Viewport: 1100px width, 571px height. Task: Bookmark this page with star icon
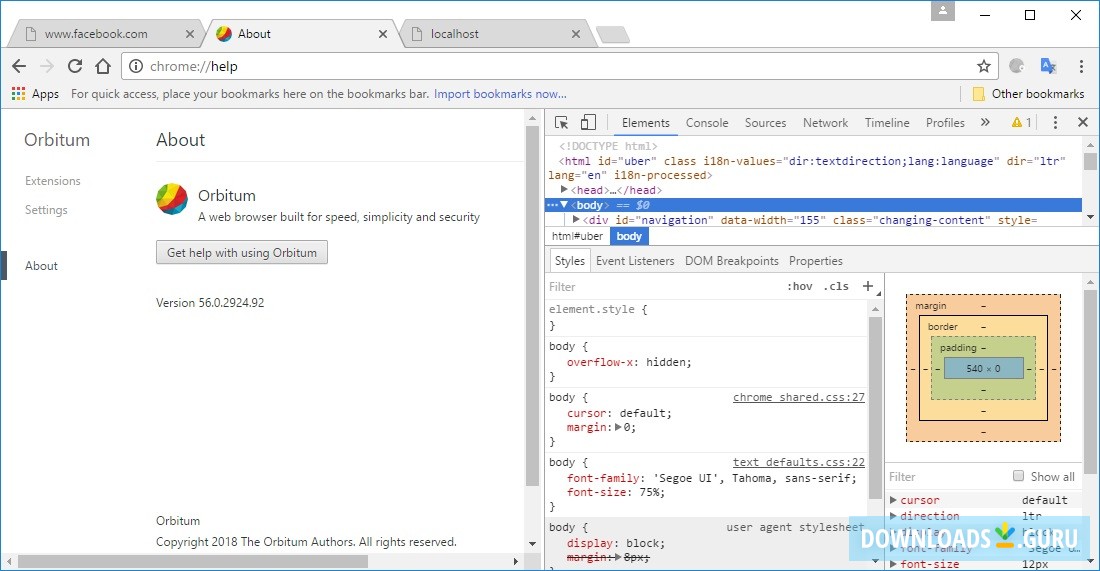[x=984, y=67]
